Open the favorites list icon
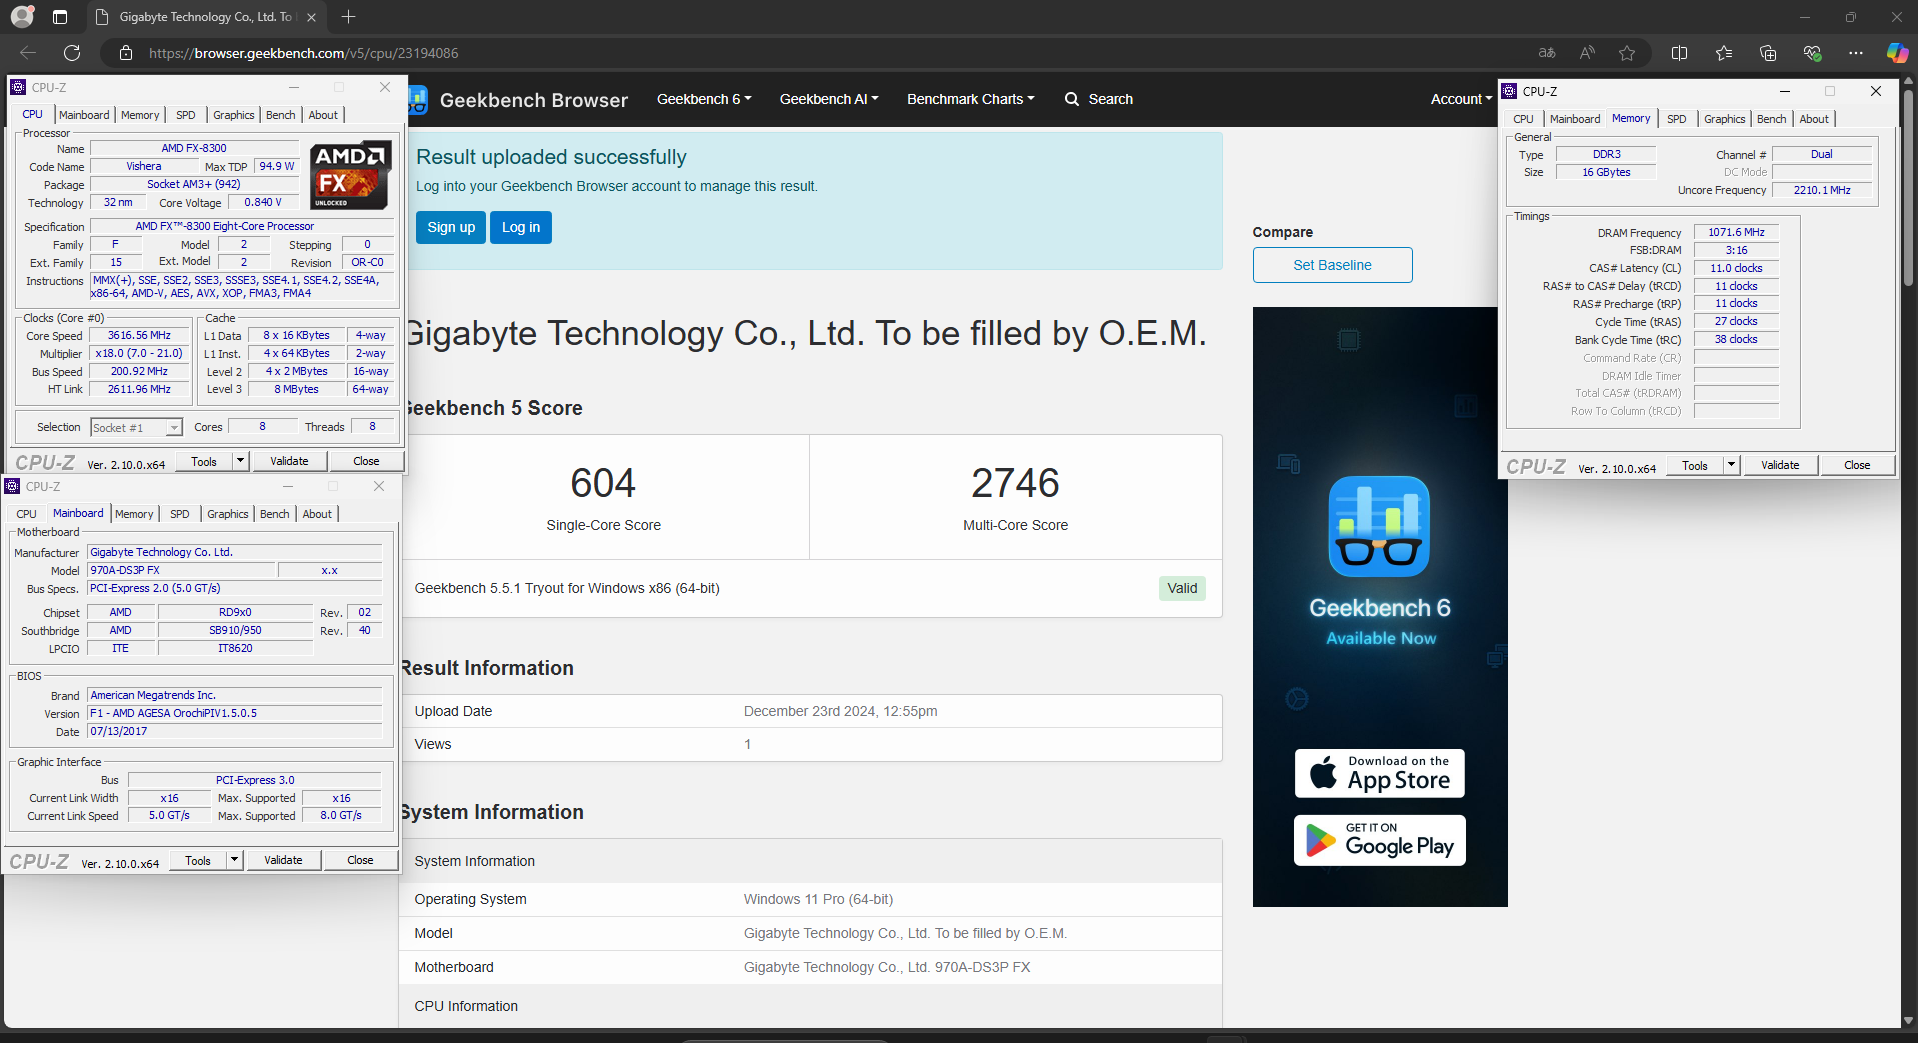The image size is (1918, 1043). 1724,53
